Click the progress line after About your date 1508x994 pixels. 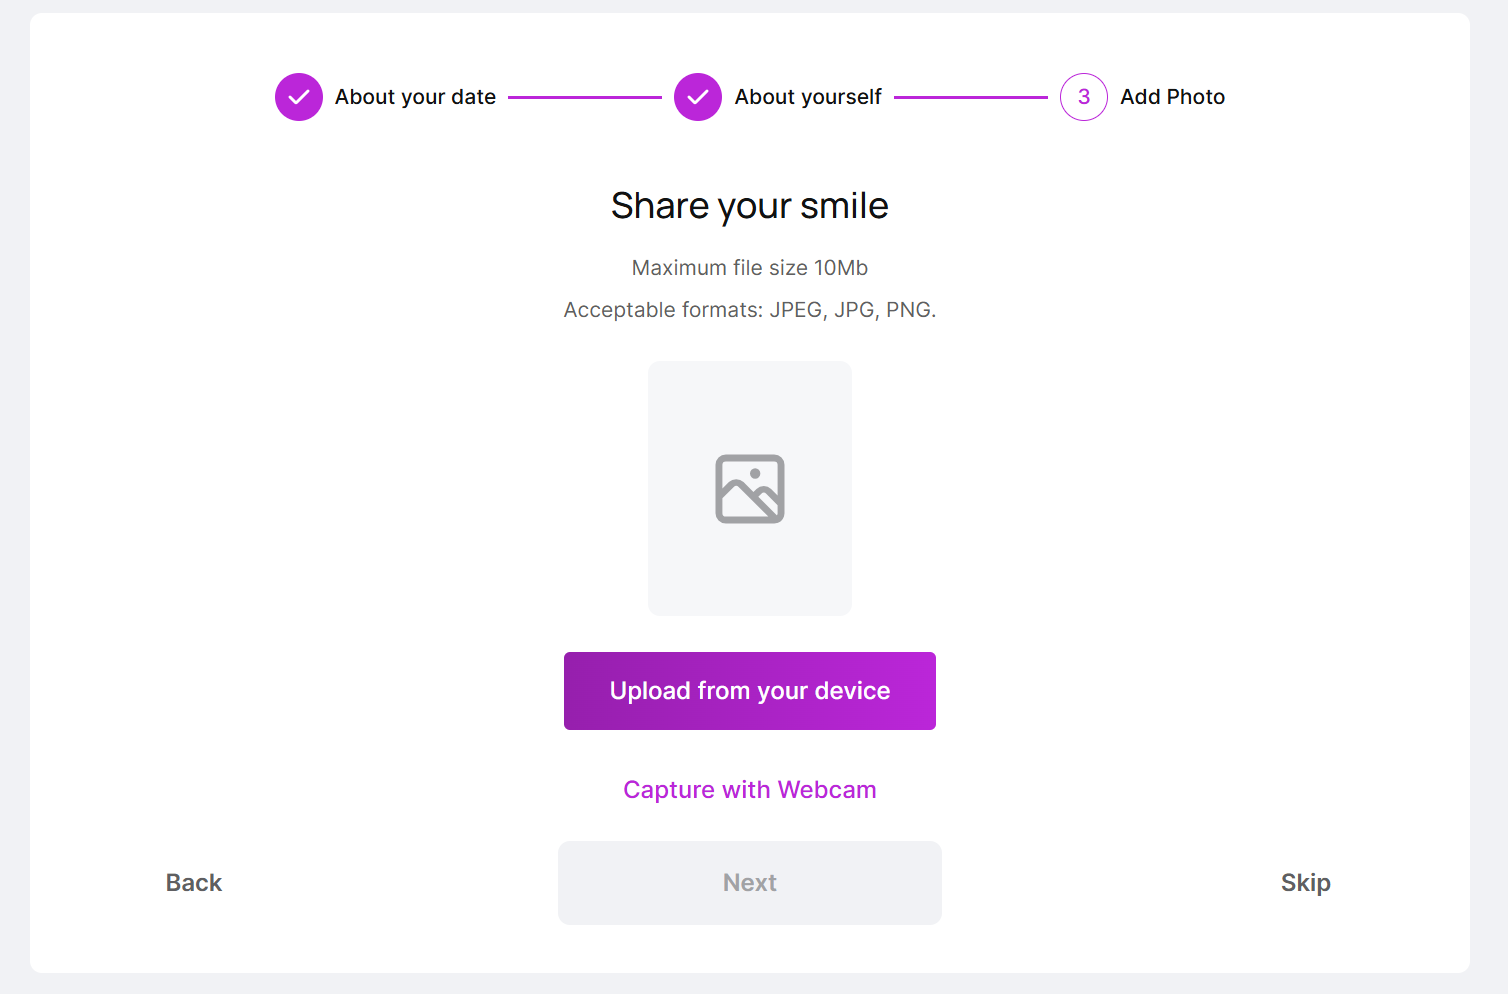(584, 98)
